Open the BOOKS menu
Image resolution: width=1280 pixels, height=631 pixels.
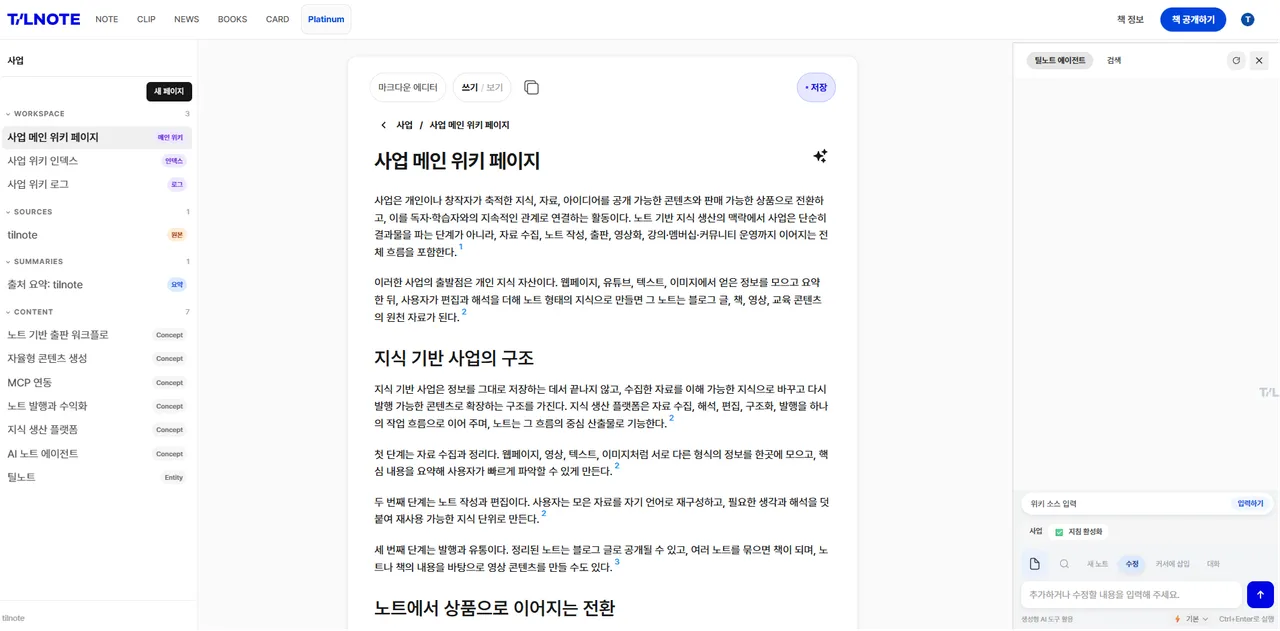[x=232, y=19]
